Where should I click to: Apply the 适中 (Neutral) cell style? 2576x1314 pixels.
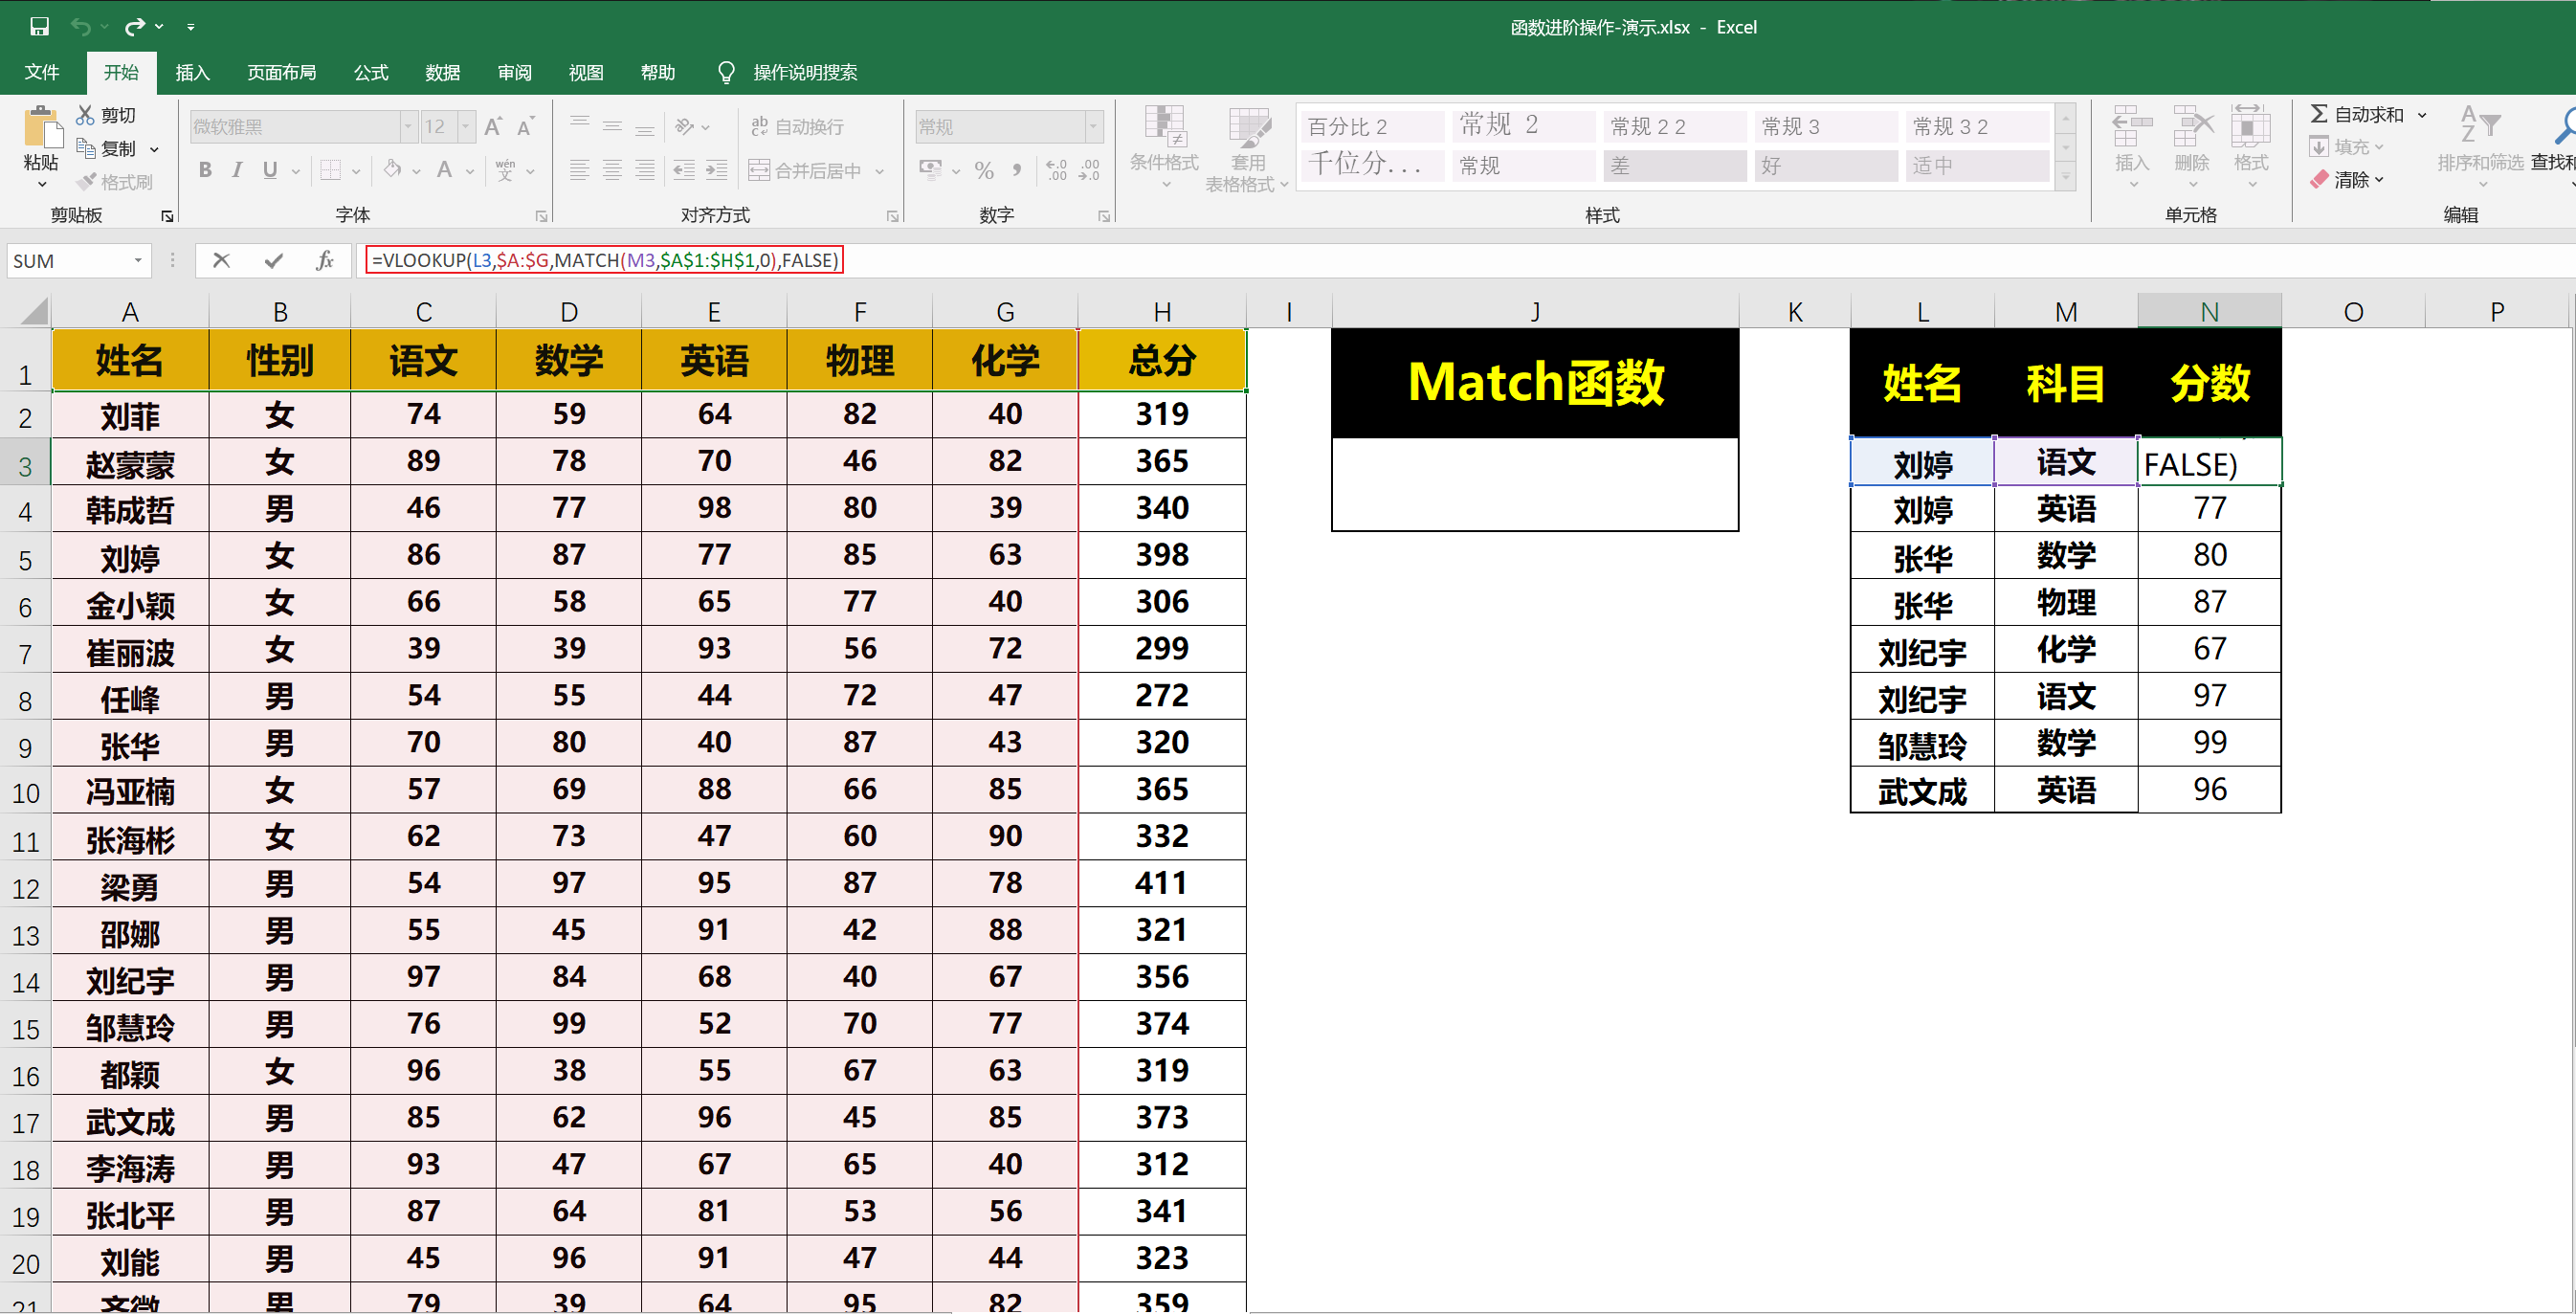tap(1977, 166)
